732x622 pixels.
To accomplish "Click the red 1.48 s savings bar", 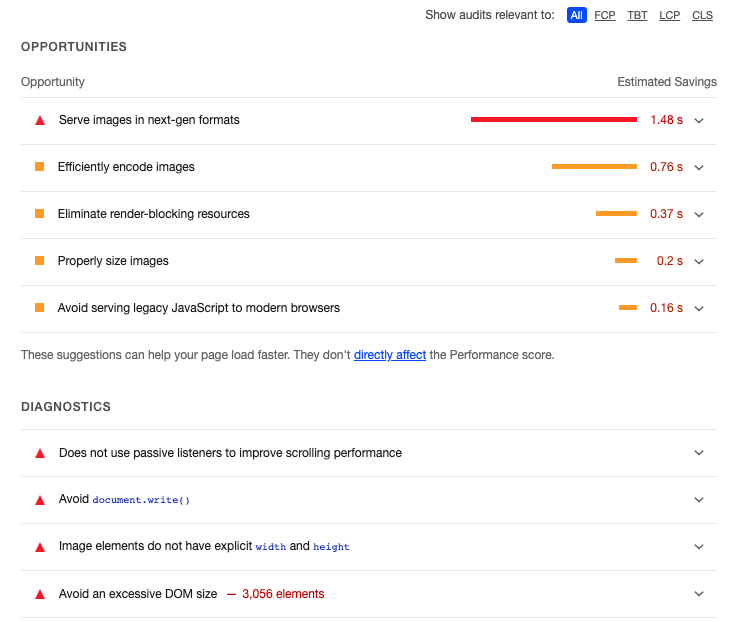I will tap(554, 120).
